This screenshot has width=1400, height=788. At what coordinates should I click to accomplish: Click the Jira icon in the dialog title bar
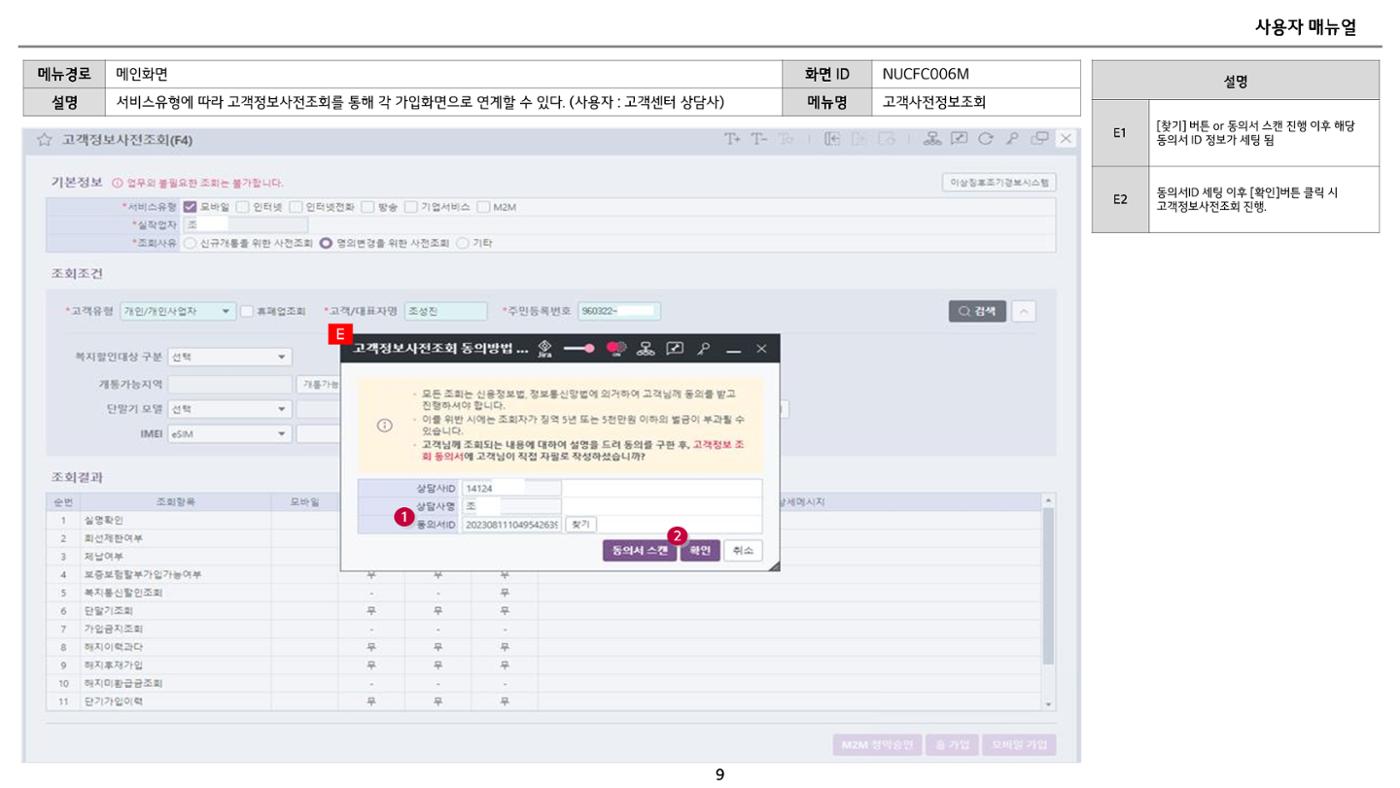click(545, 347)
